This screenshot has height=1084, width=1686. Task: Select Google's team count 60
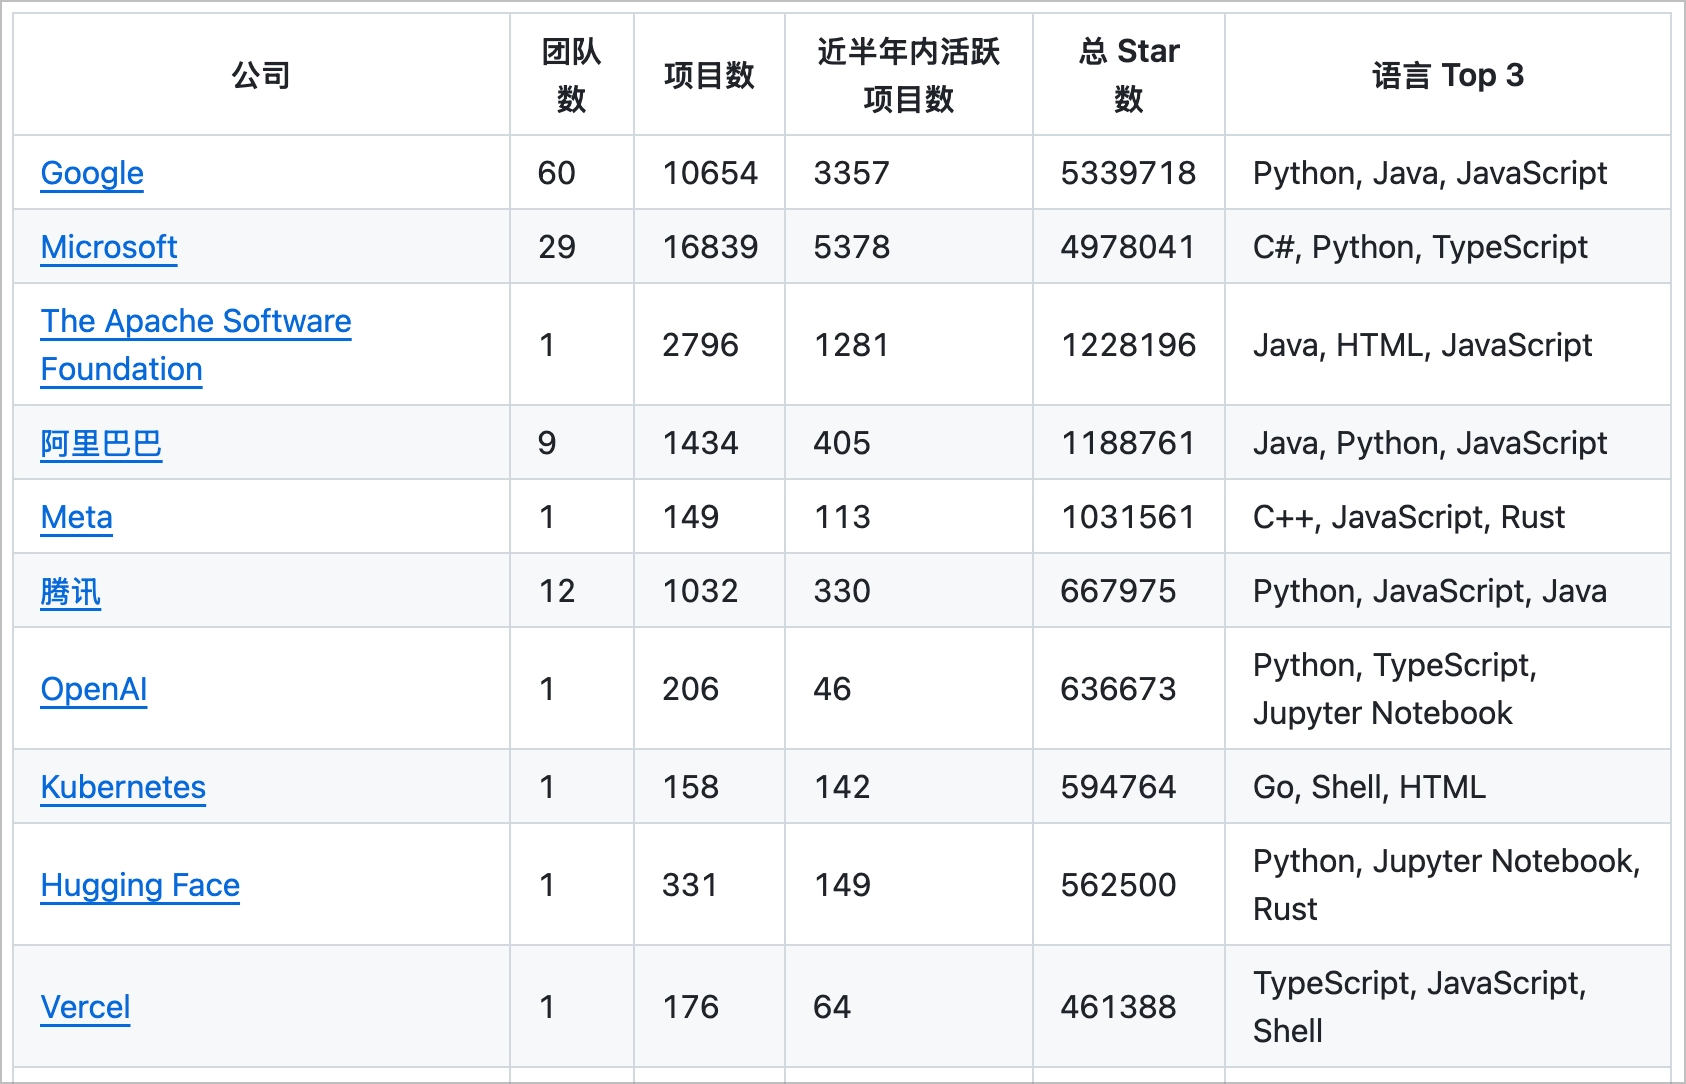pos(557,173)
